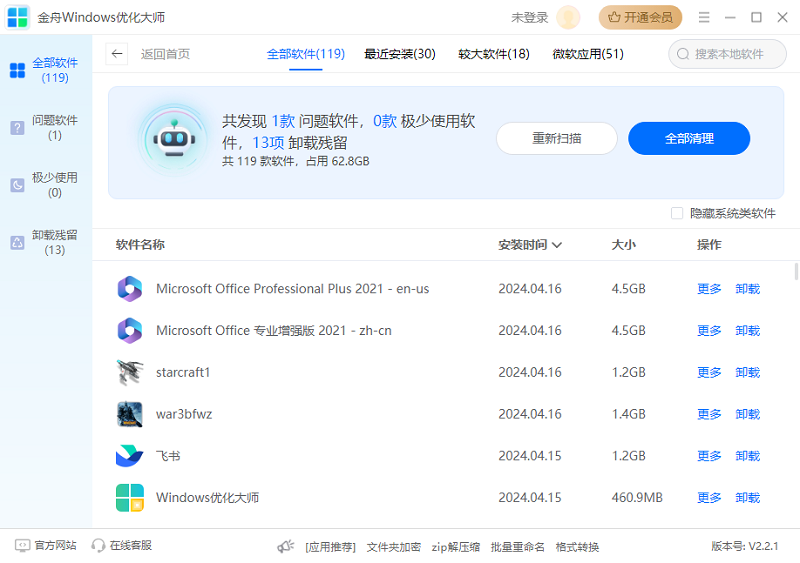Select war3bfwz name text
The height and width of the screenshot is (563, 800).
click(184, 414)
